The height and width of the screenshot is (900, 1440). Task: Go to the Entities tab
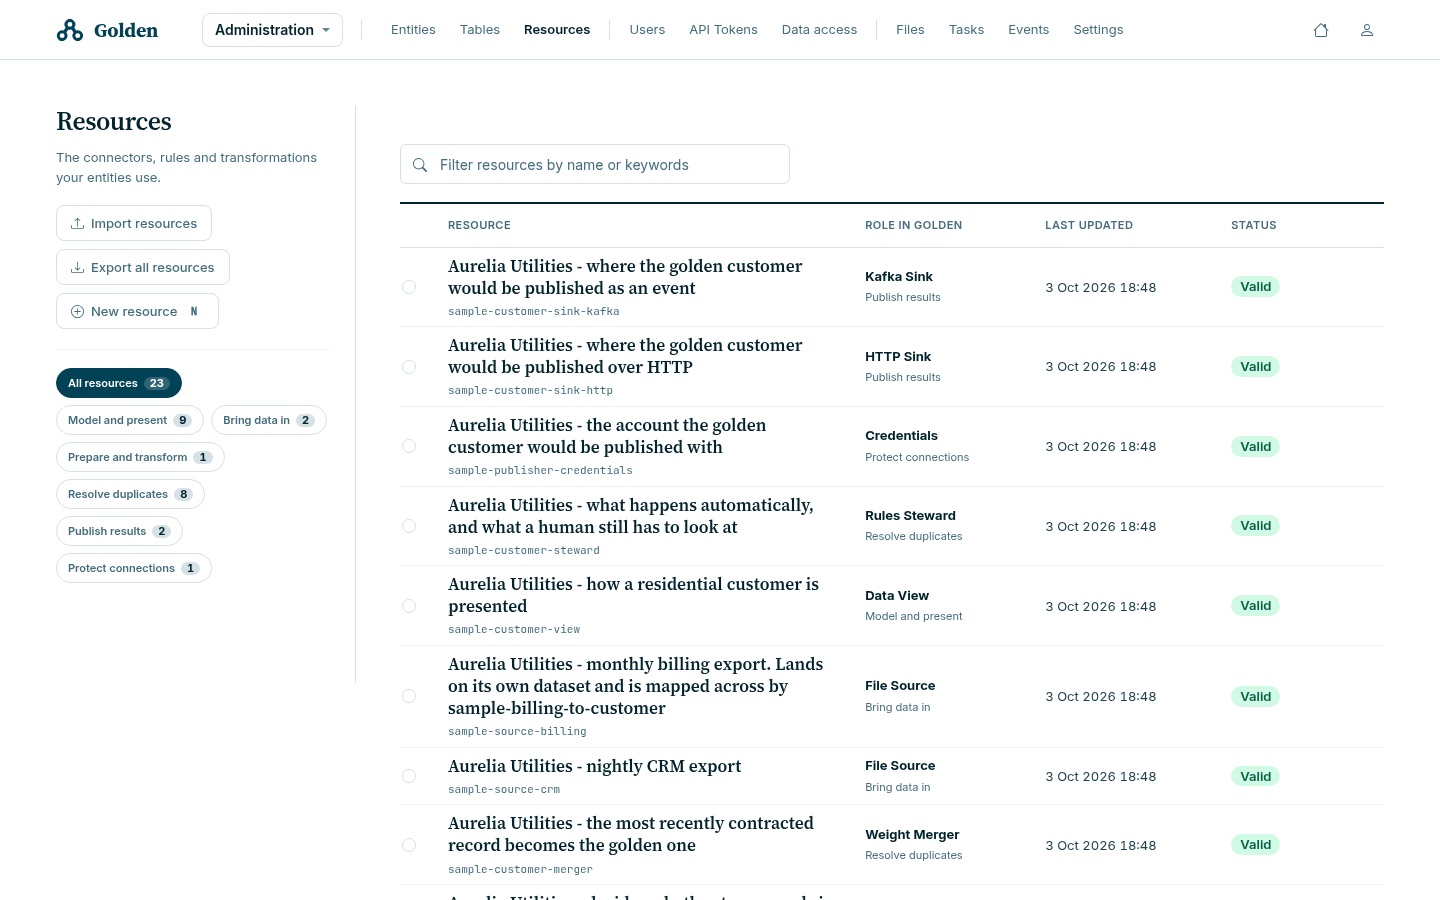click(413, 30)
